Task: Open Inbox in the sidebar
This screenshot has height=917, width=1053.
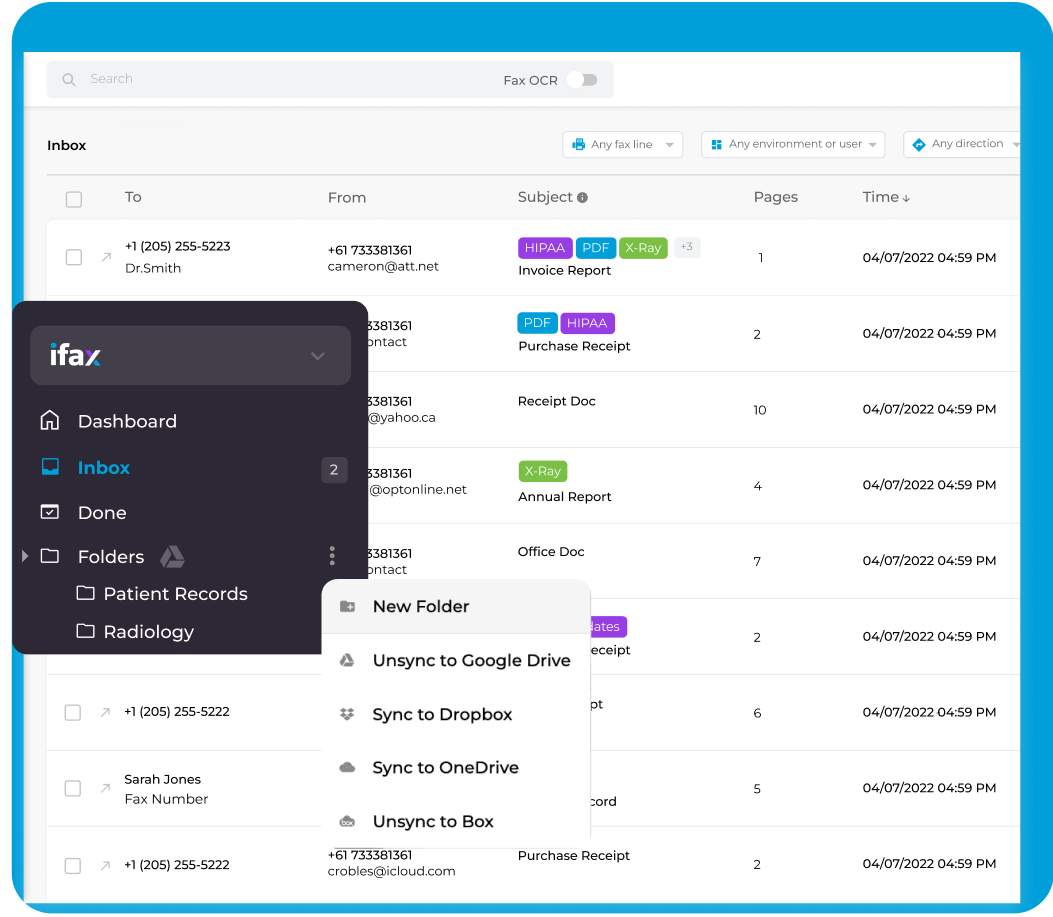Action: point(104,468)
